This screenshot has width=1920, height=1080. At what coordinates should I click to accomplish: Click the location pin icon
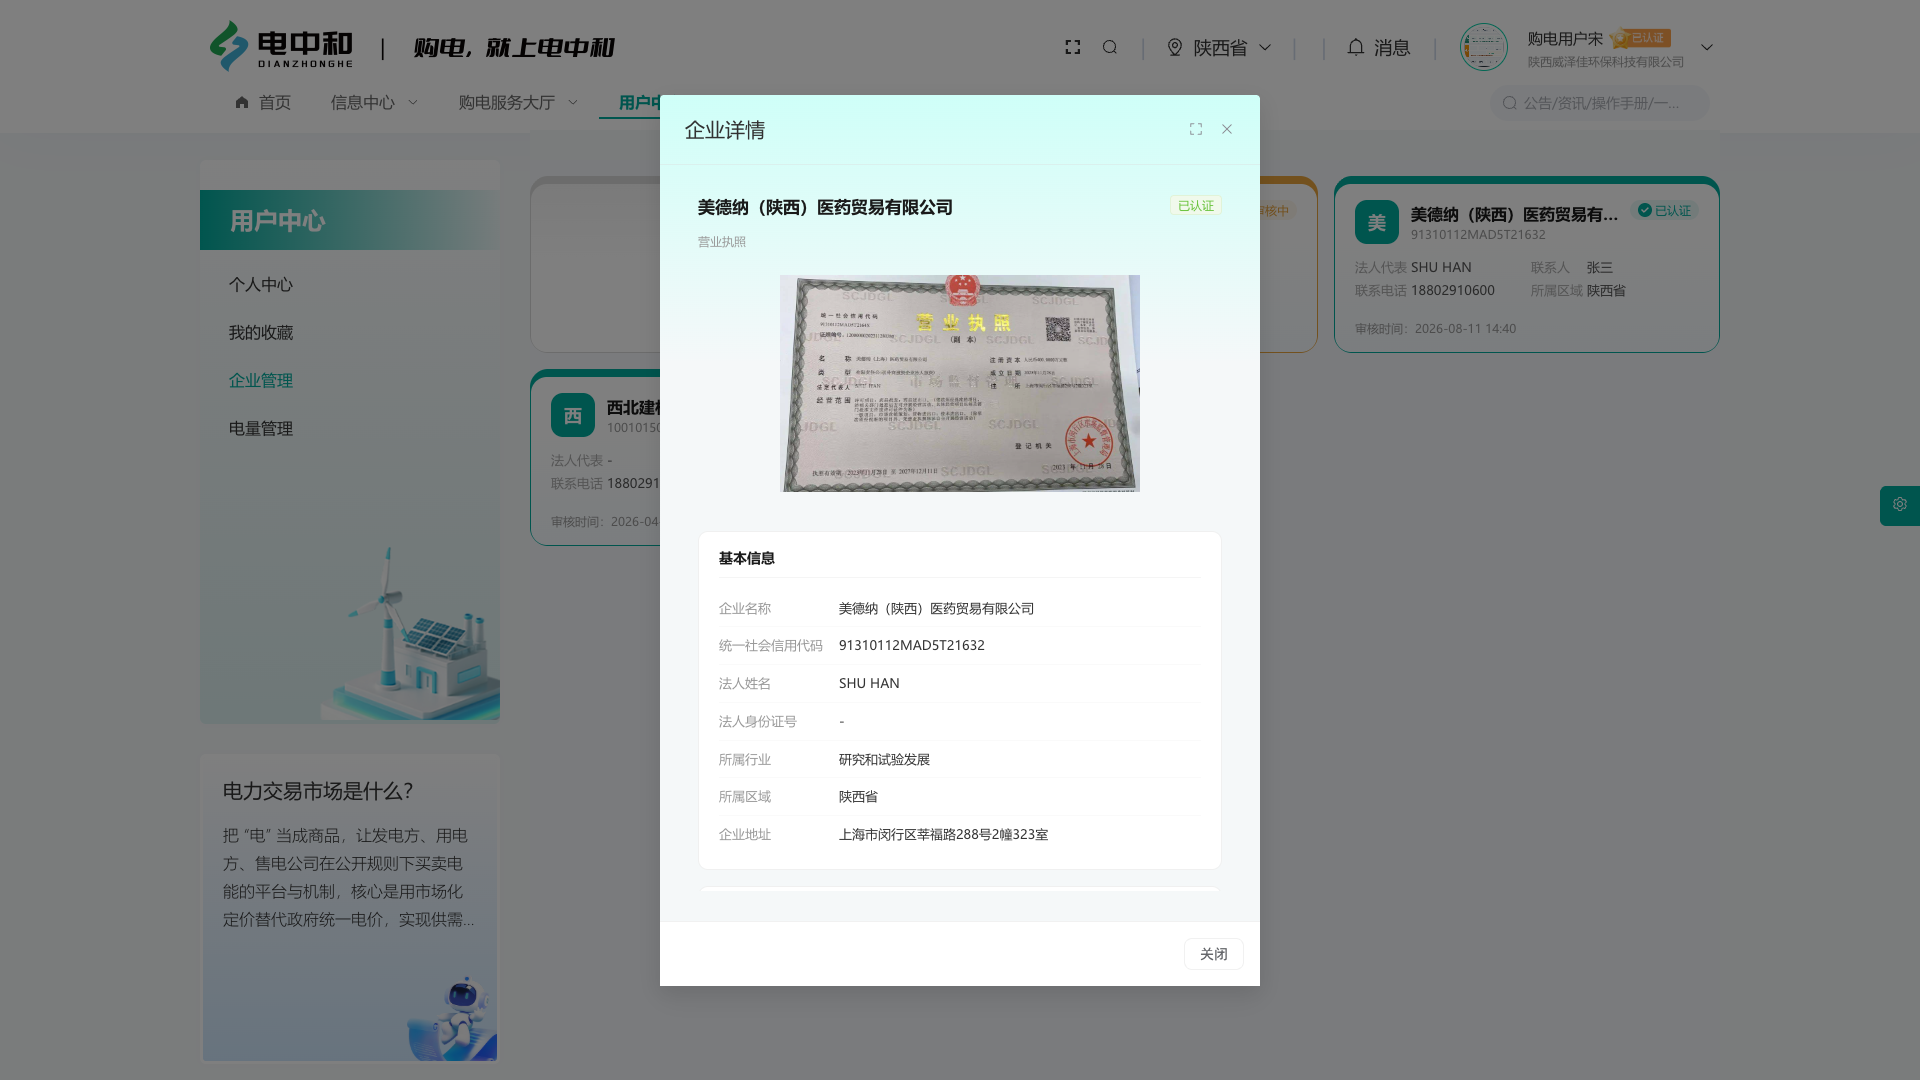(x=1175, y=47)
